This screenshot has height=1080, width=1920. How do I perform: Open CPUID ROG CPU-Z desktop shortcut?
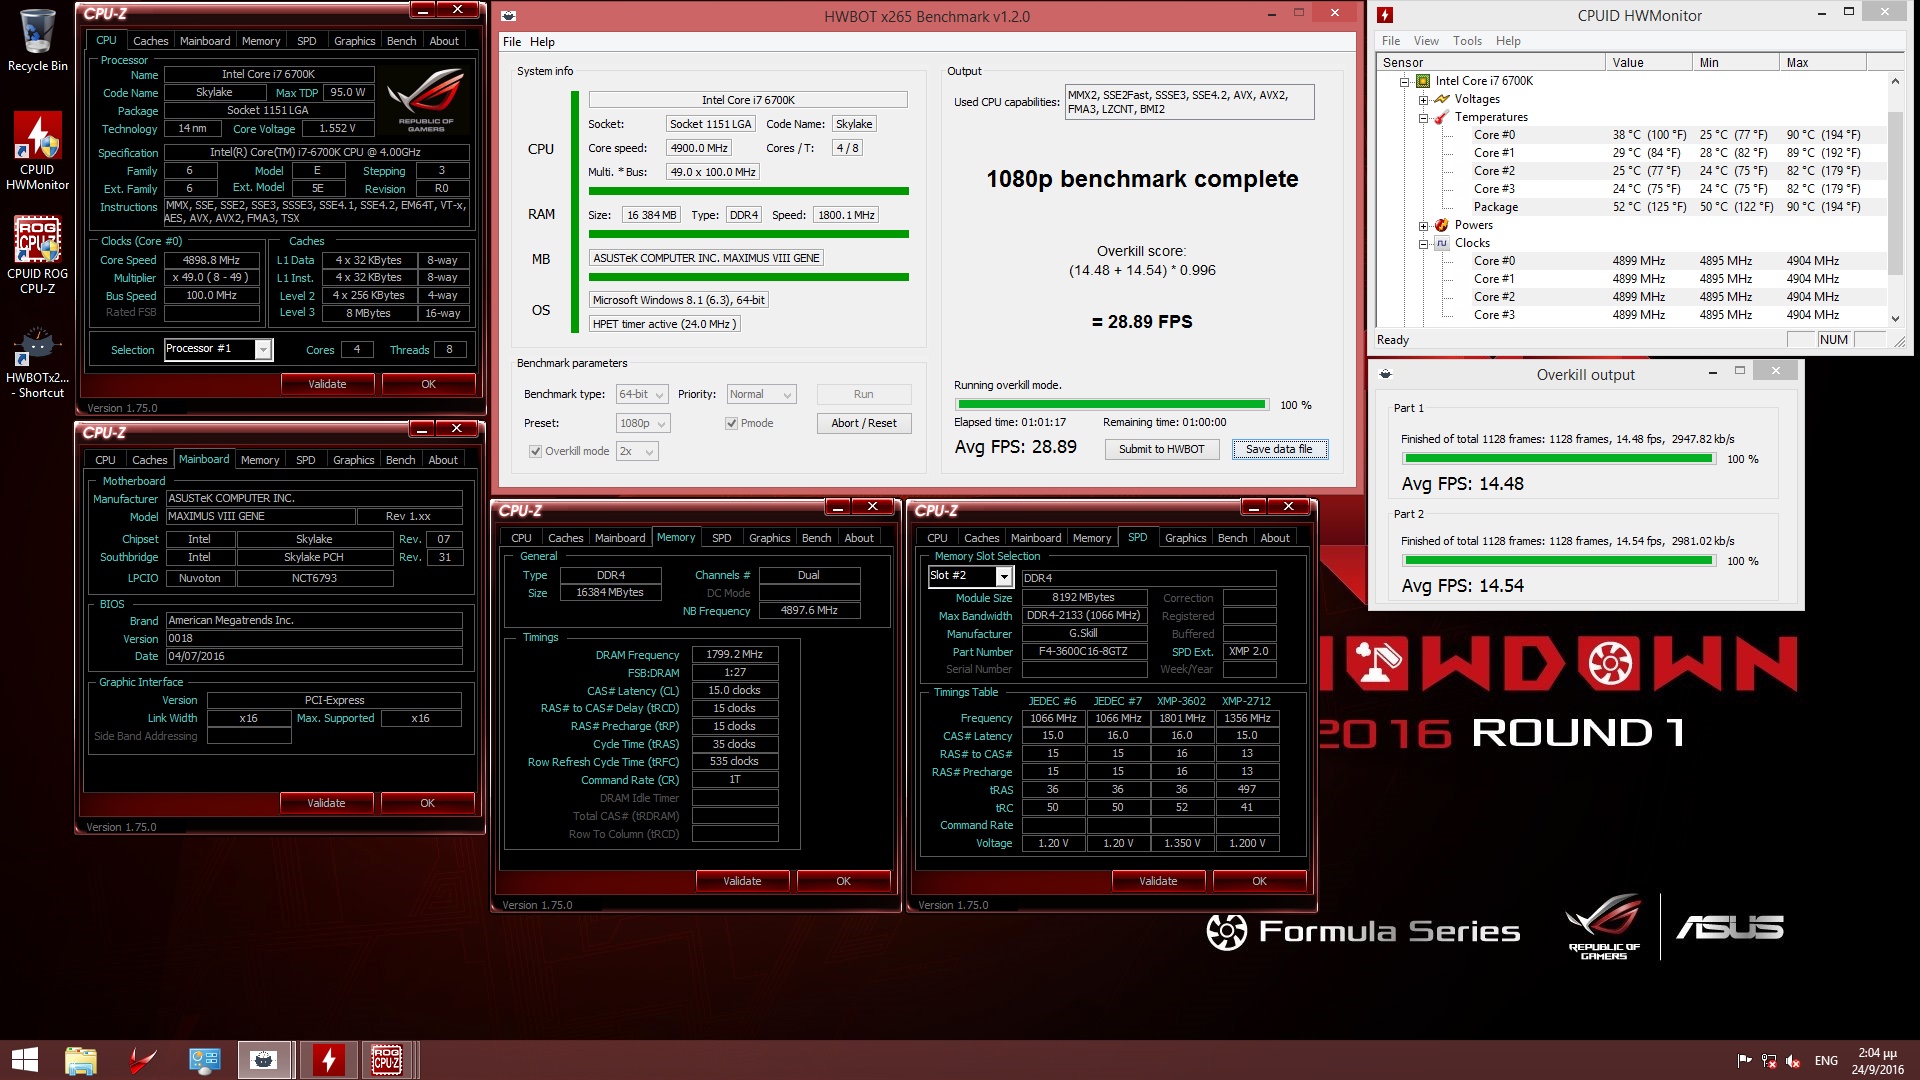[x=37, y=255]
